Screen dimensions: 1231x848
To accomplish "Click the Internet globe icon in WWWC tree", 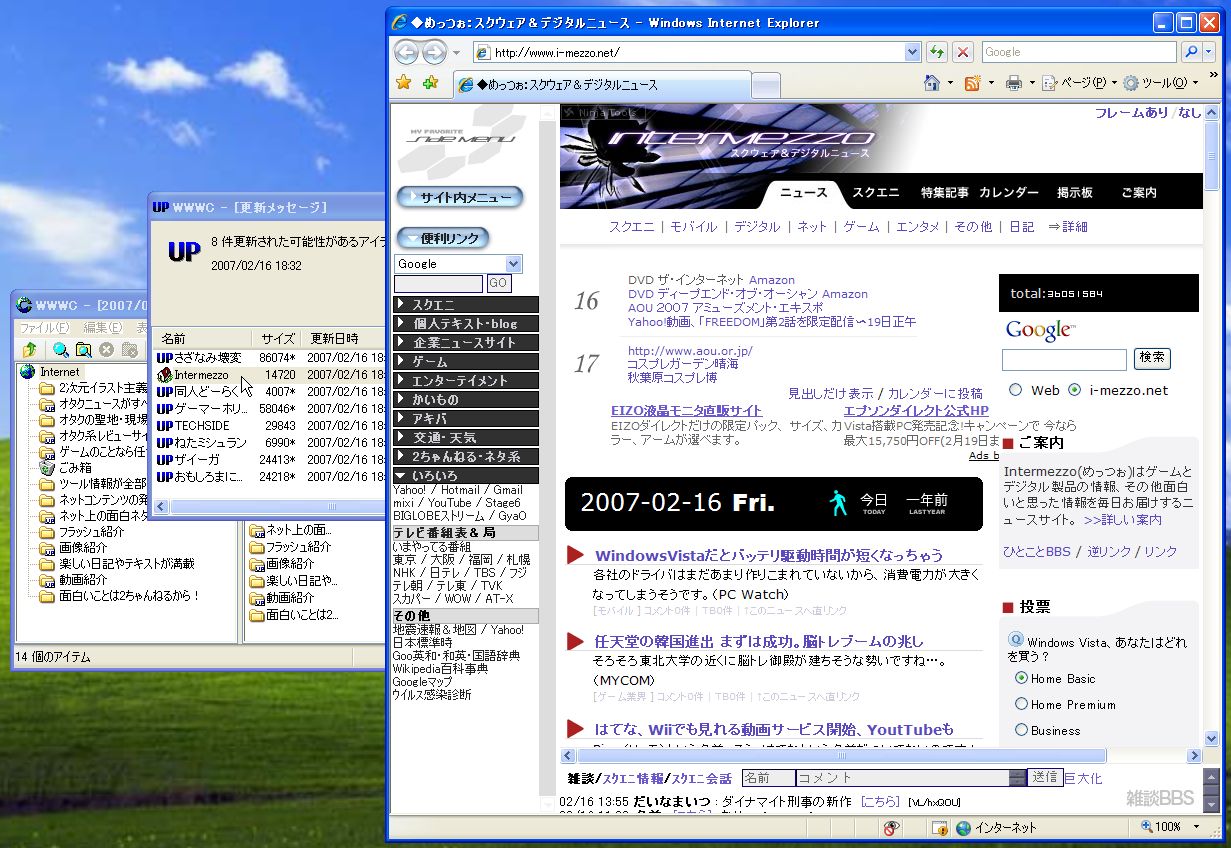I will click(x=27, y=372).
